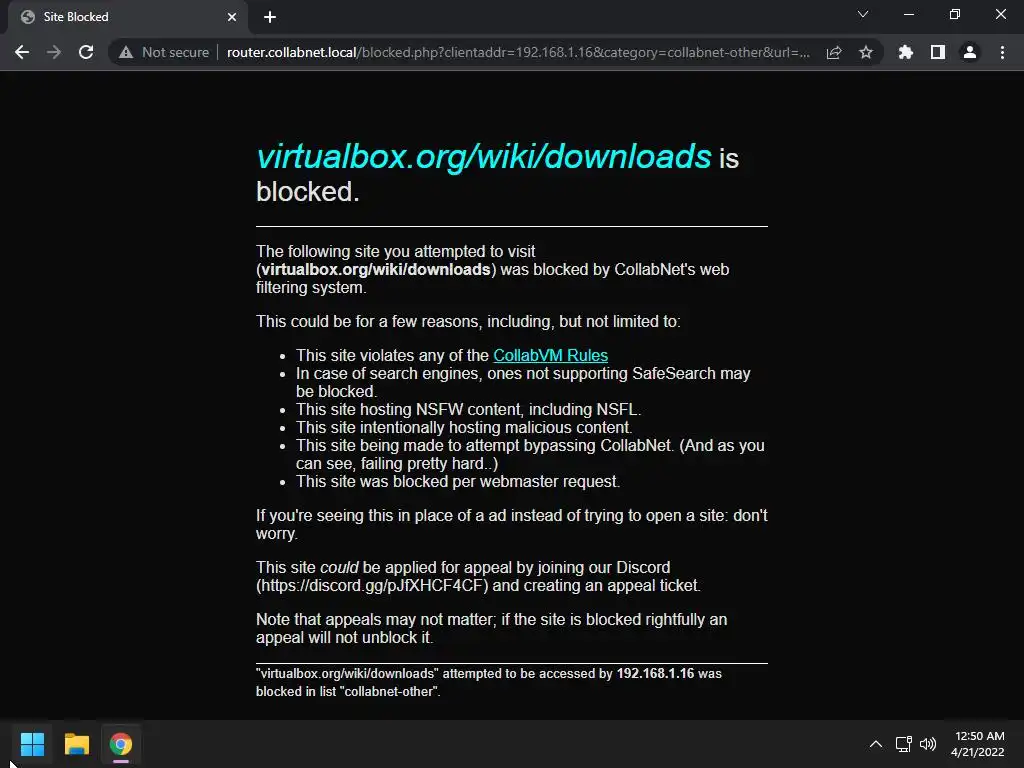This screenshot has width=1024, height=768.
Task: Reload the blocked page
Action: click(86, 52)
